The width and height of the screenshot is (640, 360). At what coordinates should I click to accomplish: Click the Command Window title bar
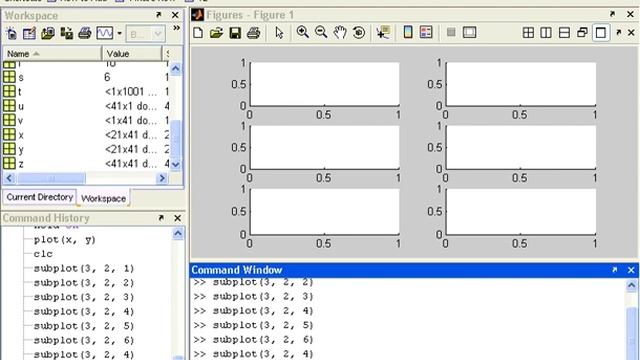(x=414, y=270)
